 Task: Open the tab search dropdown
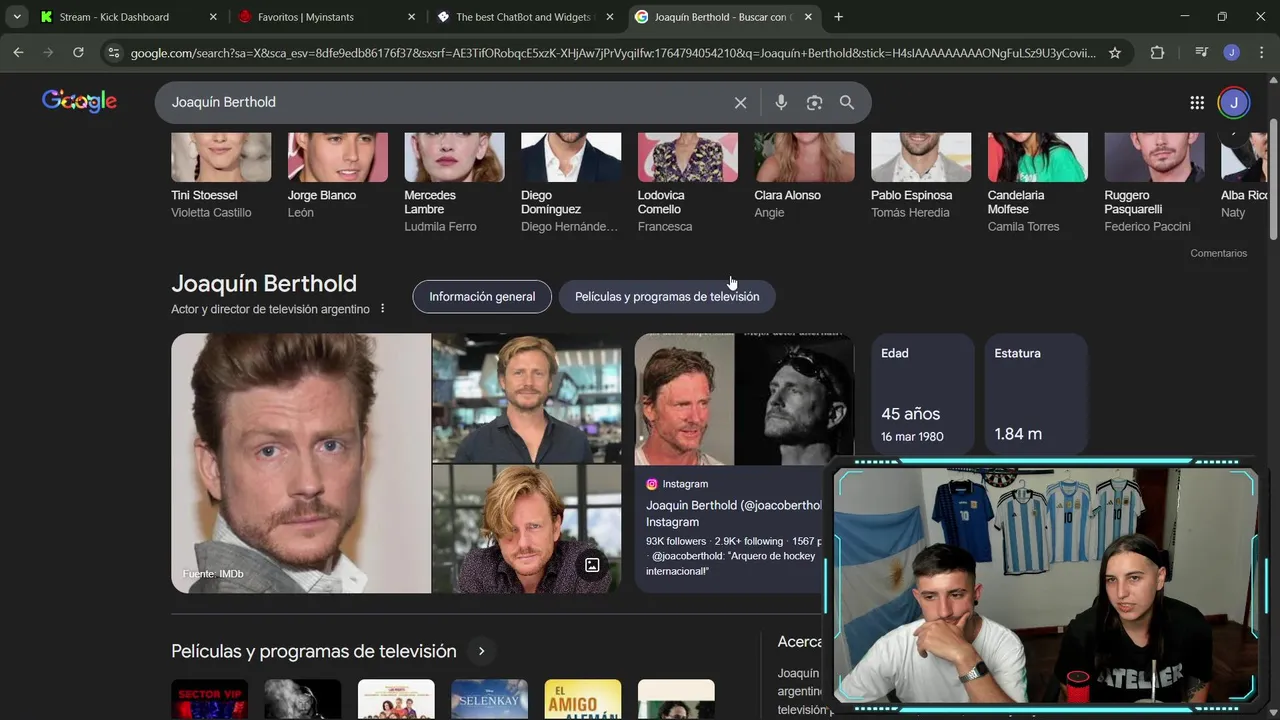17,17
